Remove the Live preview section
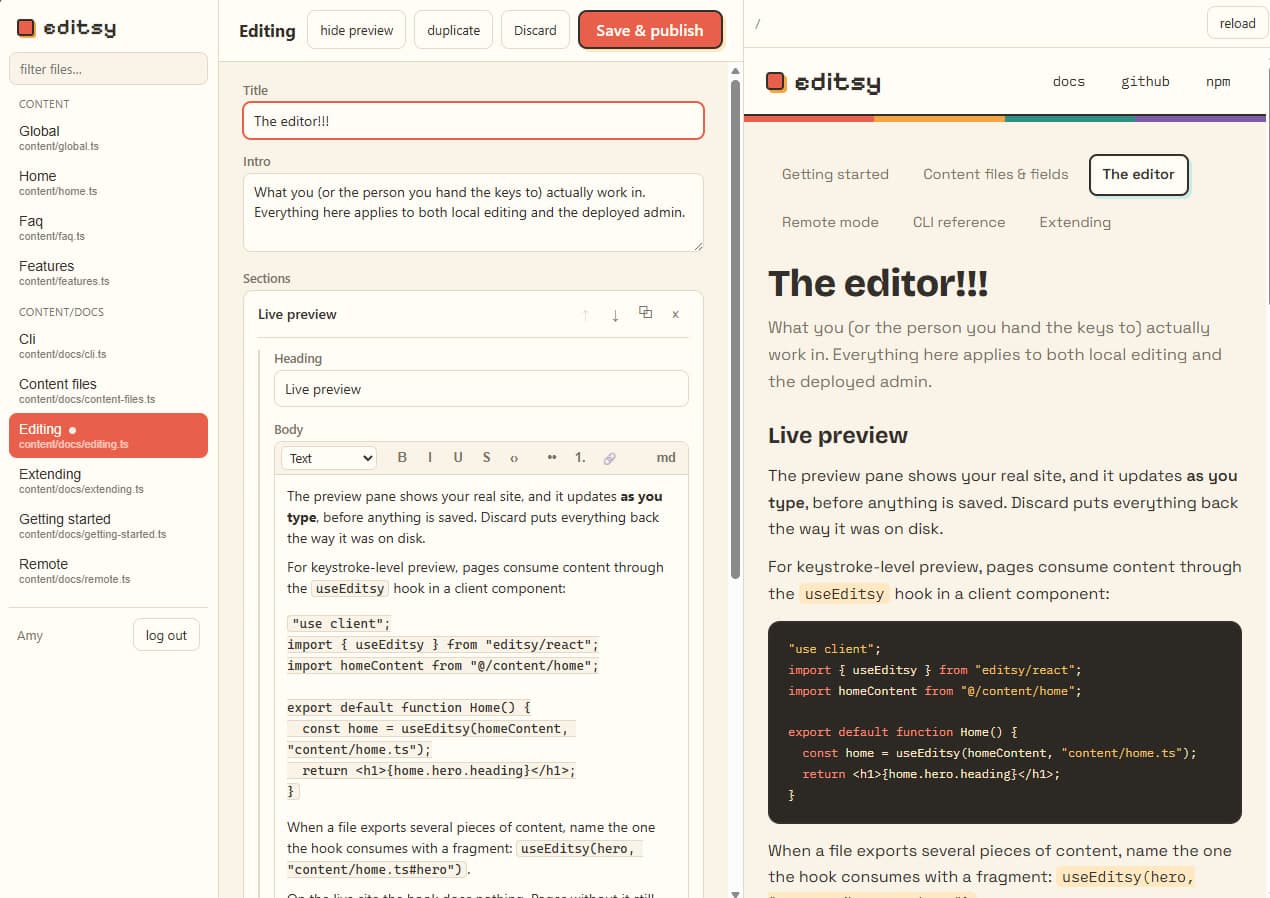 pyautogui.click(x=675, y=314)
